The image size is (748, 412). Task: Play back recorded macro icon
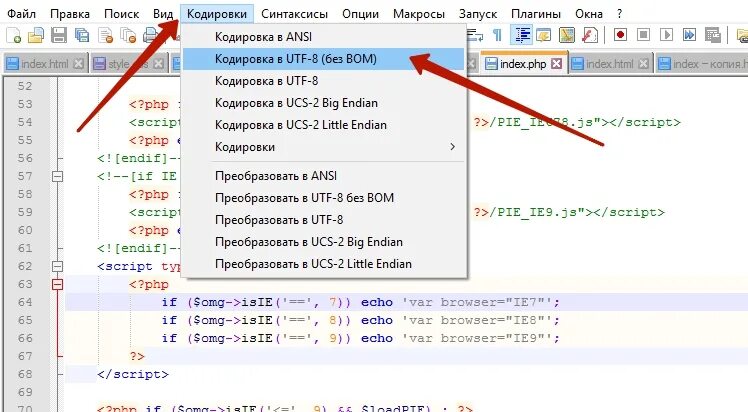666,35
